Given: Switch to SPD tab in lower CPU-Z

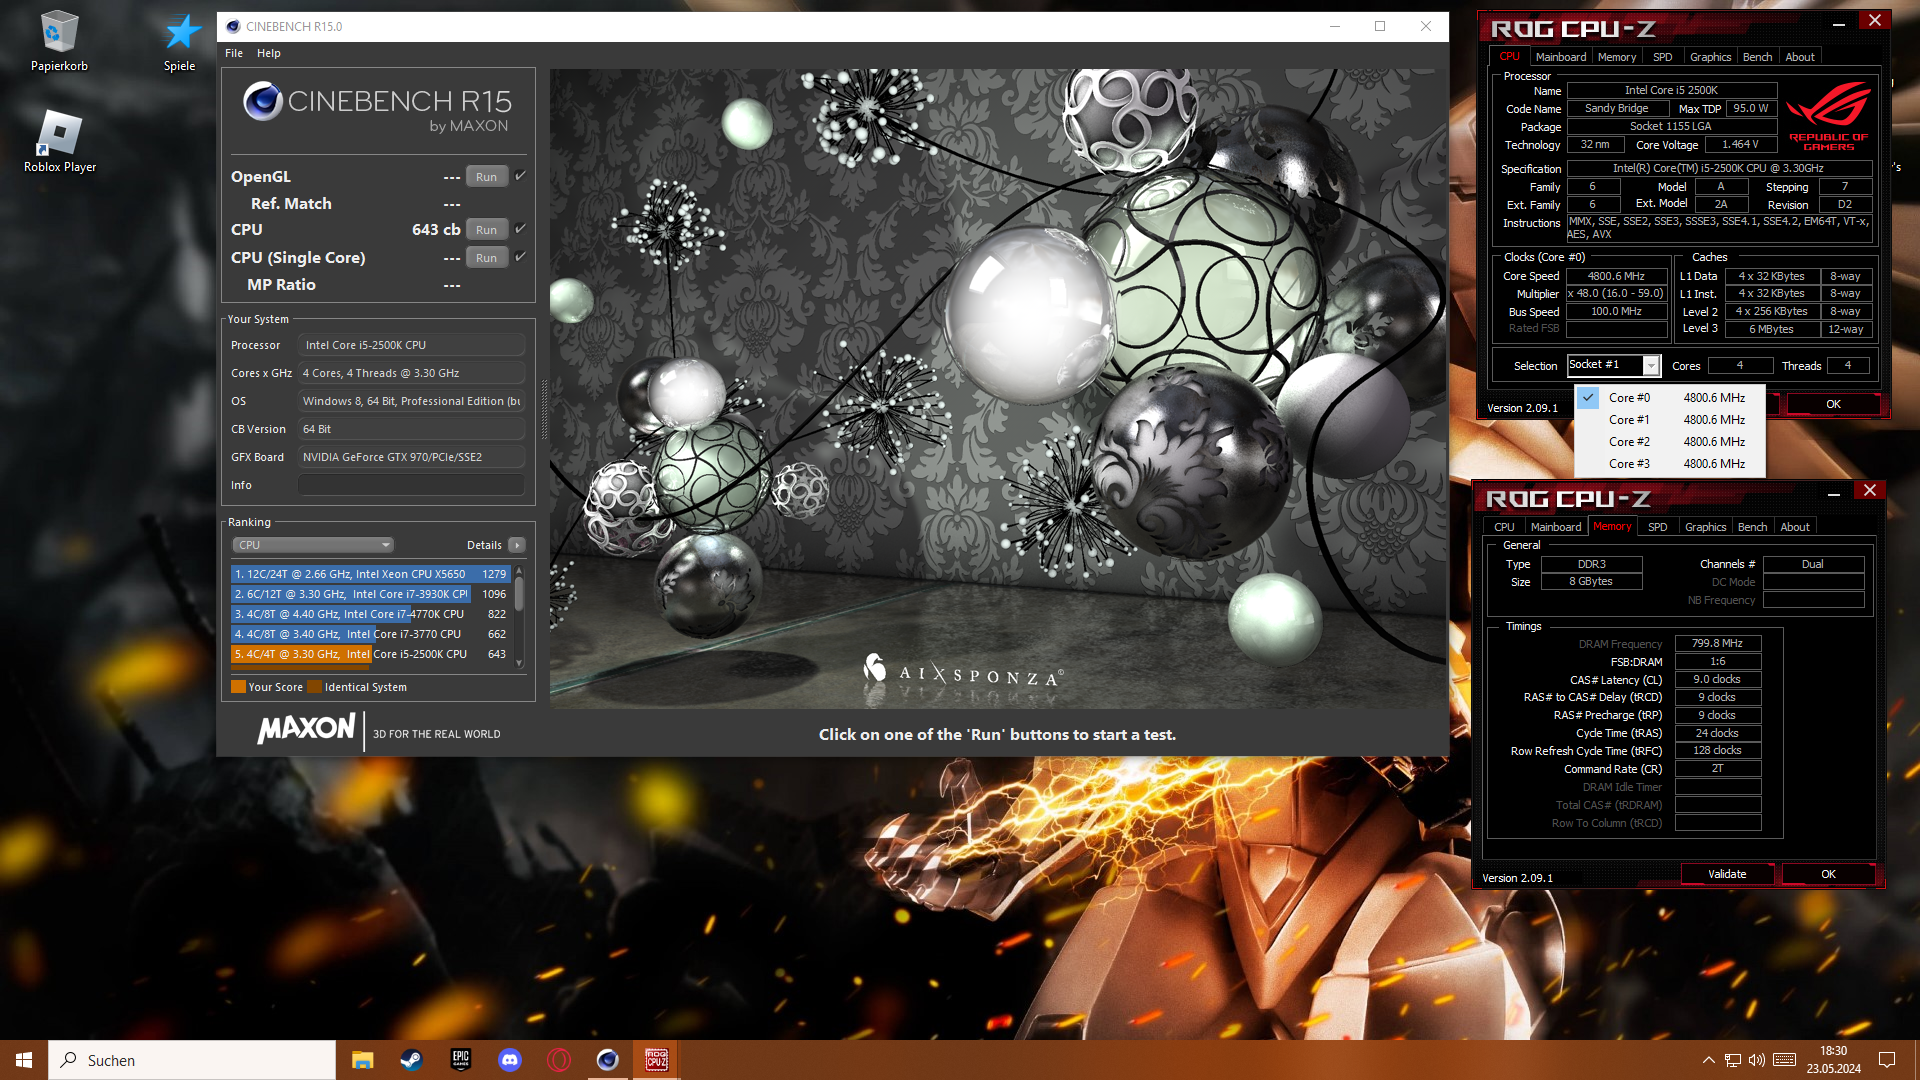Looking at the screenshot, I should click(1658, 527).
